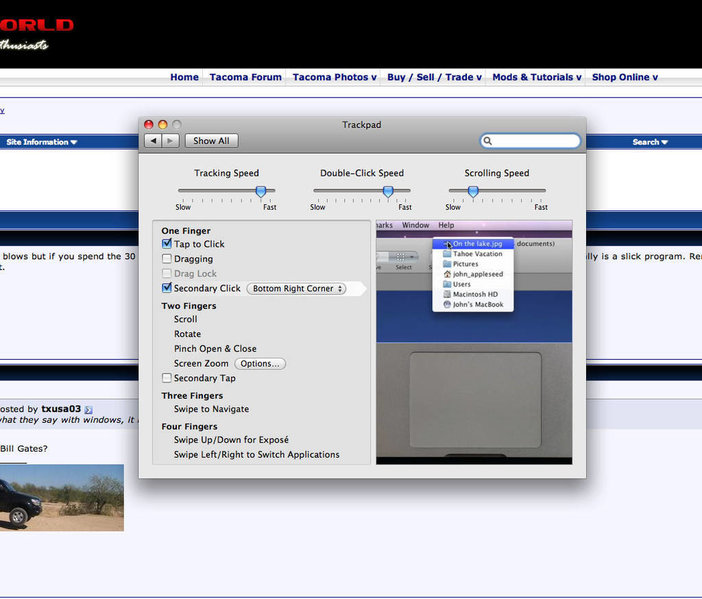Click the Screen Zoom Options button
The width and height of the screenshot is (702, 599).
[260, 364]
